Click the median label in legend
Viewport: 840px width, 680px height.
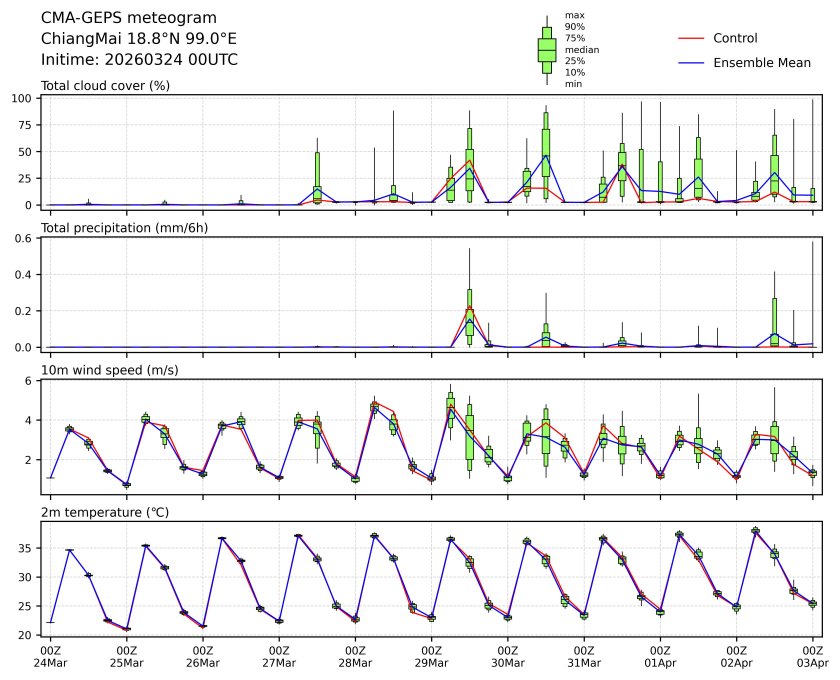pyautogui.click(x=582, y=49)
